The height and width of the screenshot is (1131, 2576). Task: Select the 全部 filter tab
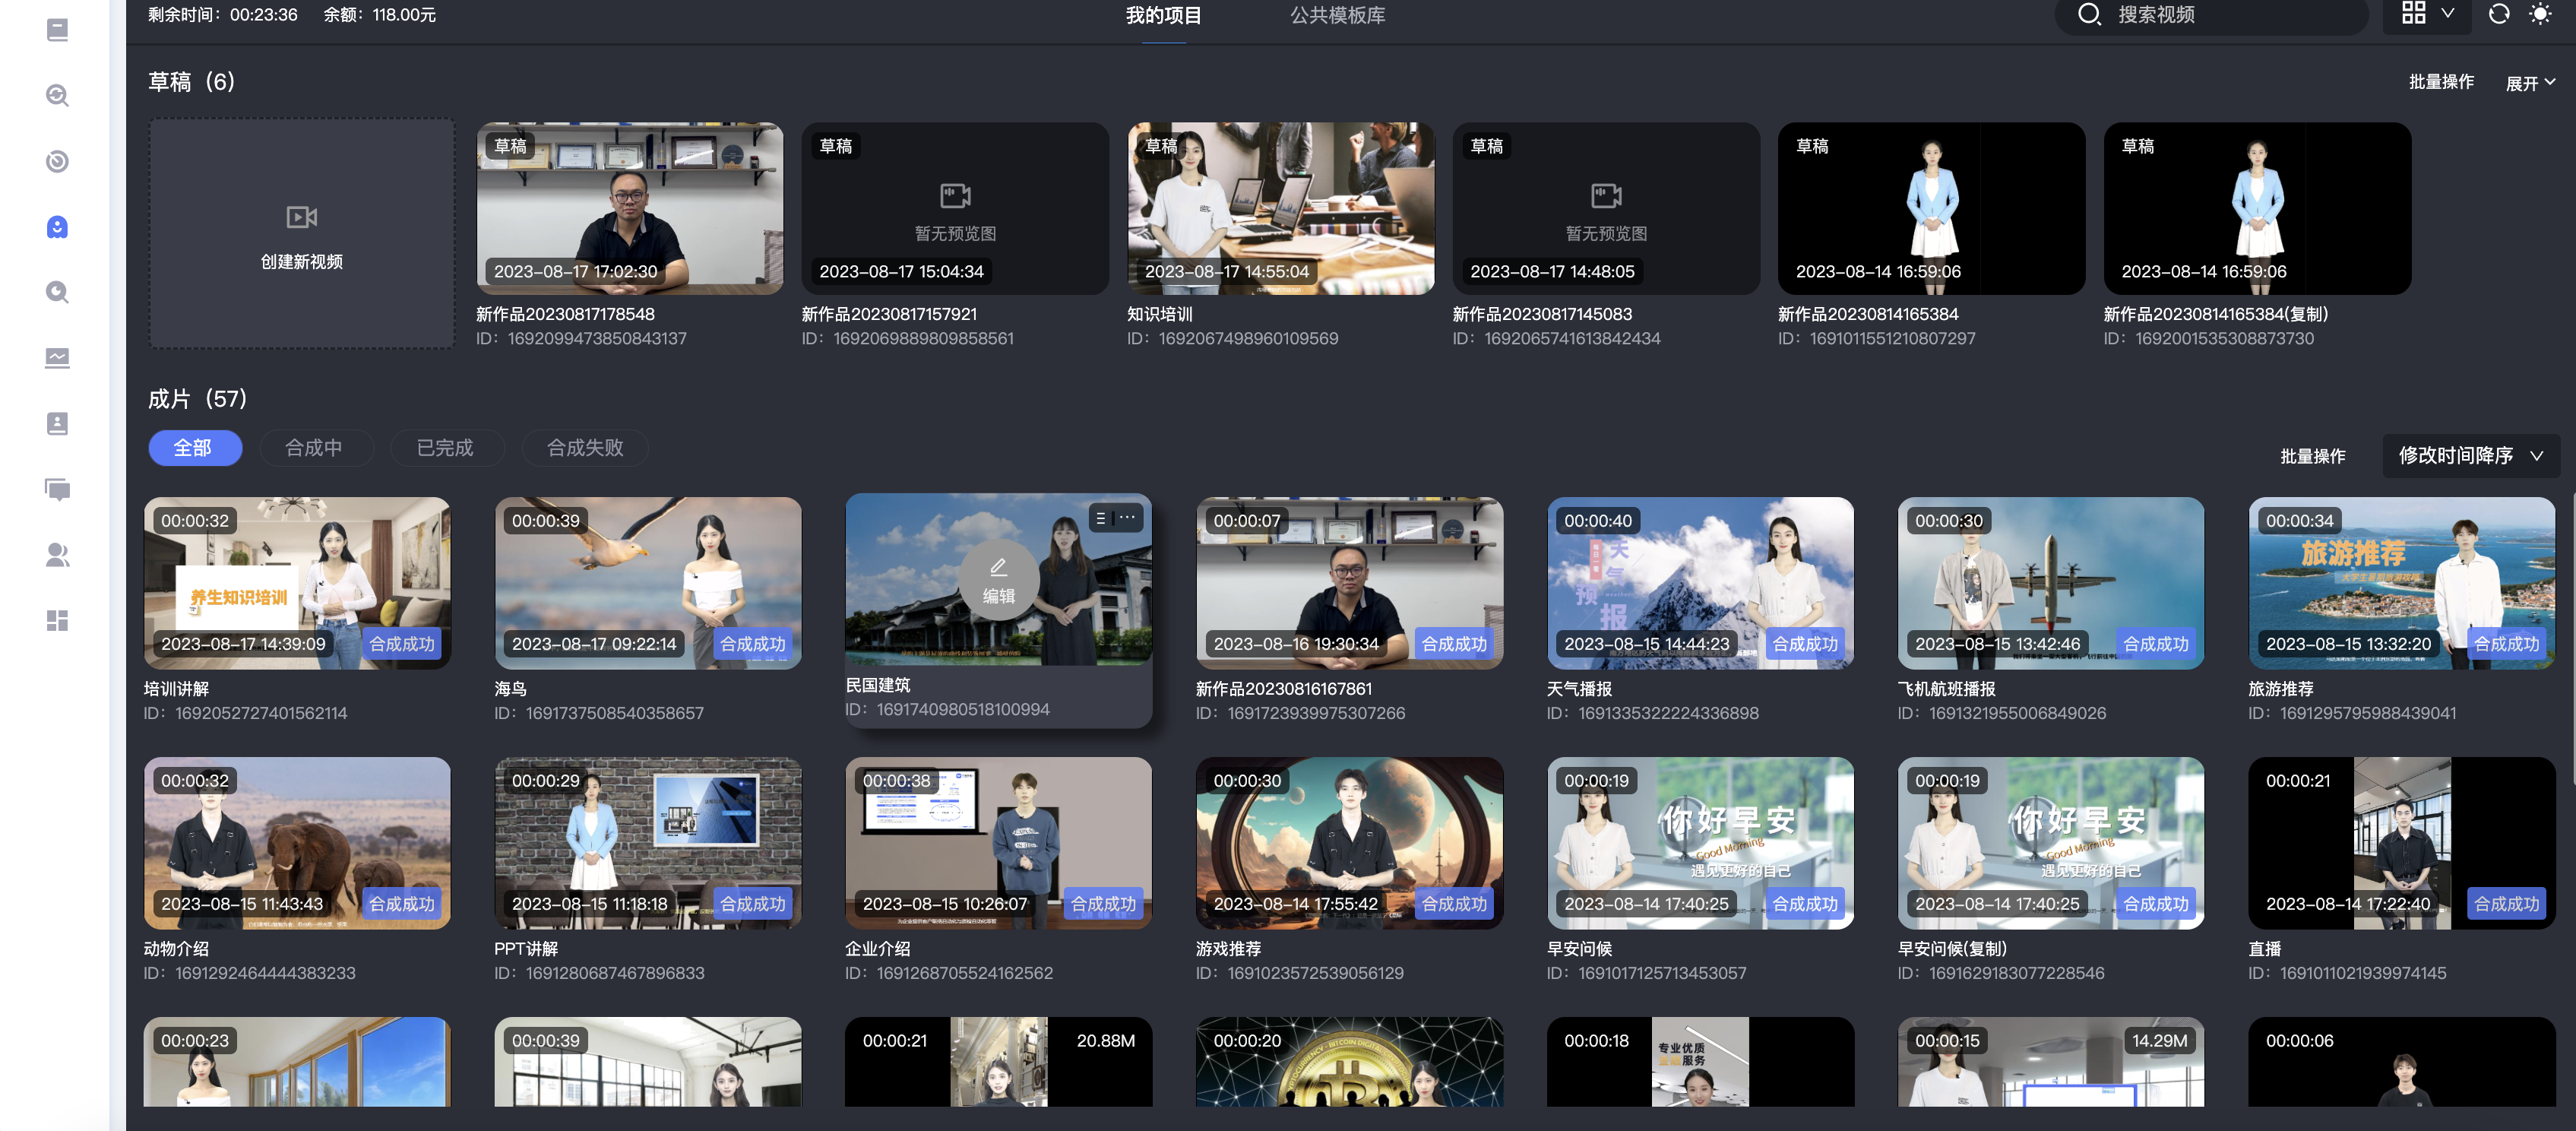coord(195,448)
